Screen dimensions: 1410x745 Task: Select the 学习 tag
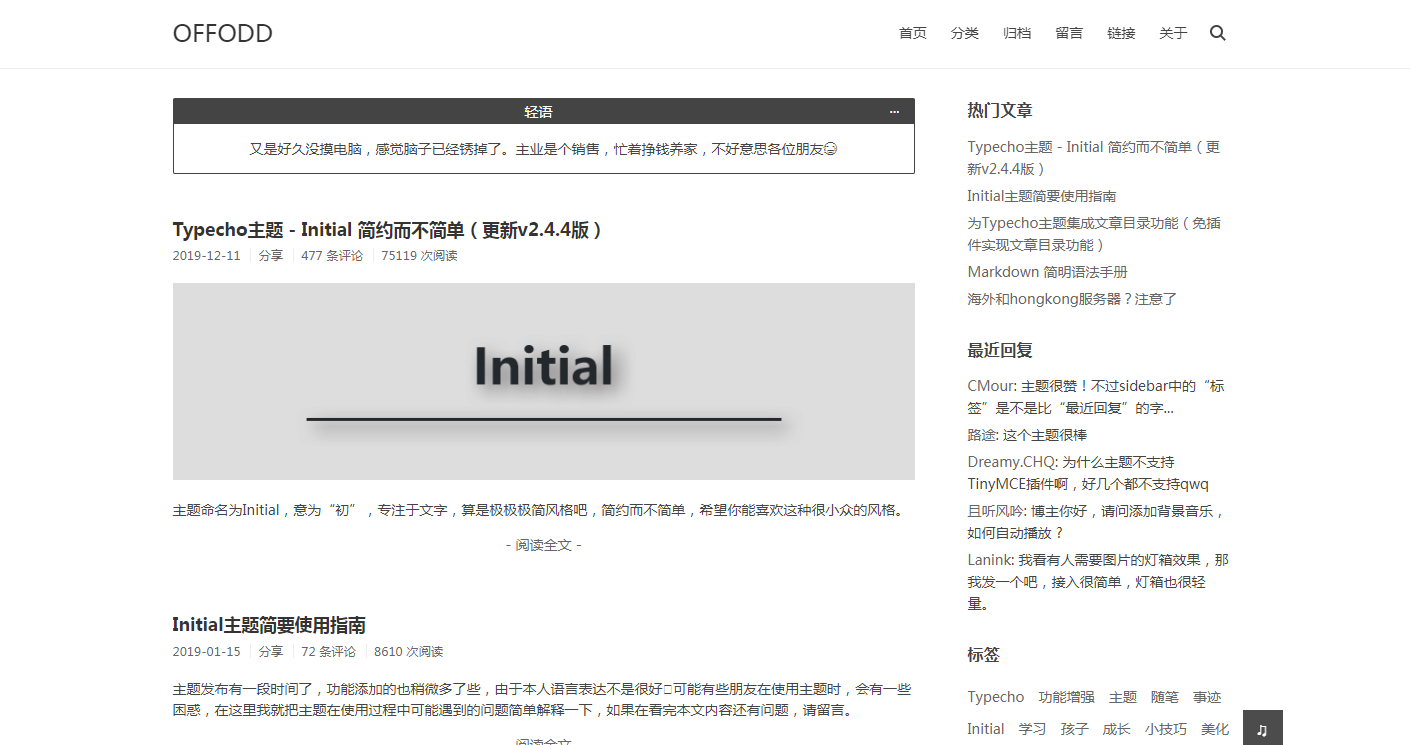1033,729
